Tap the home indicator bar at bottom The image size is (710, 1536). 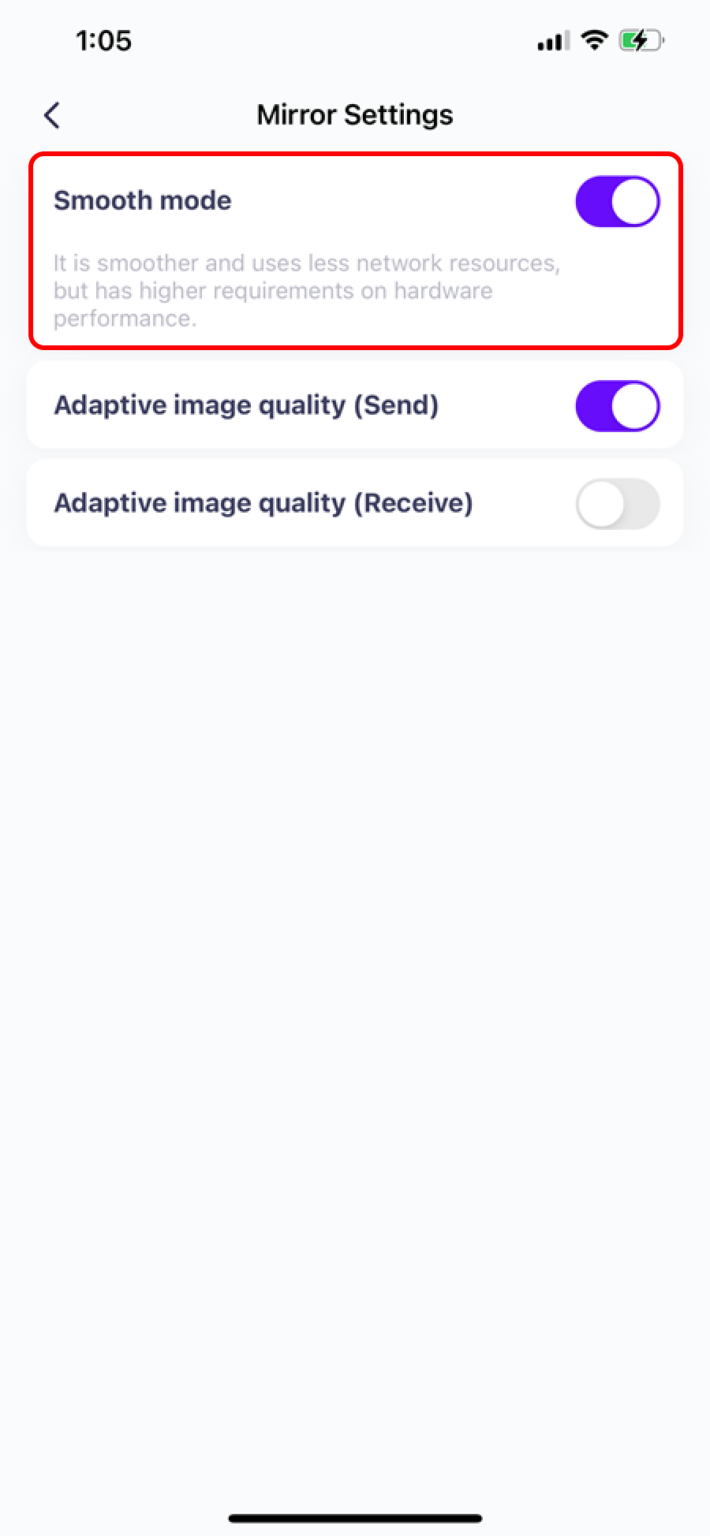(355, 1516)
